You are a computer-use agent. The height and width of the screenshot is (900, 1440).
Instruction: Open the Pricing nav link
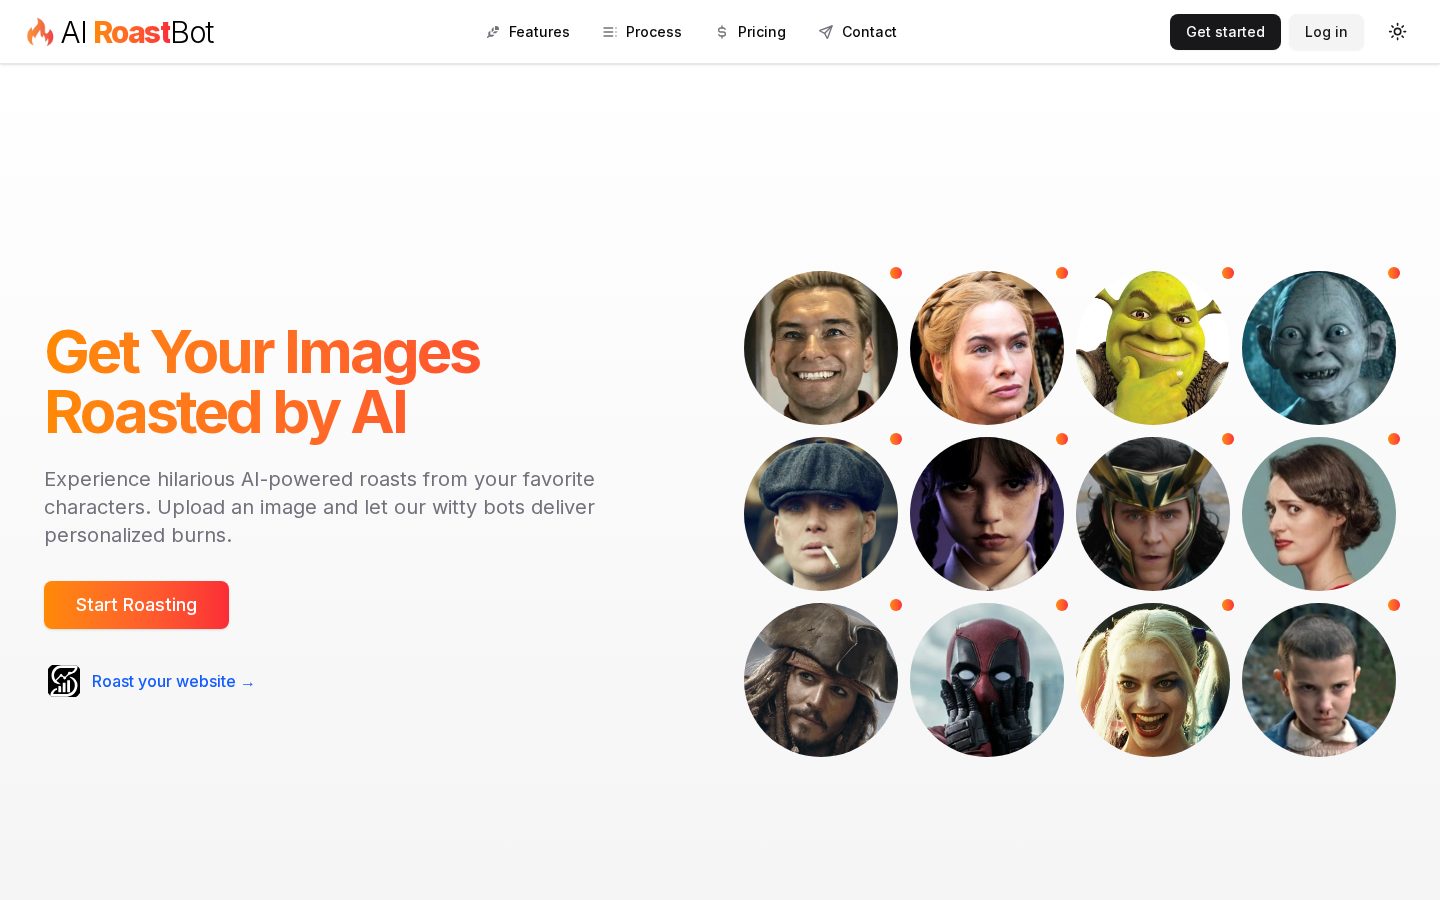tap(751, 32)
